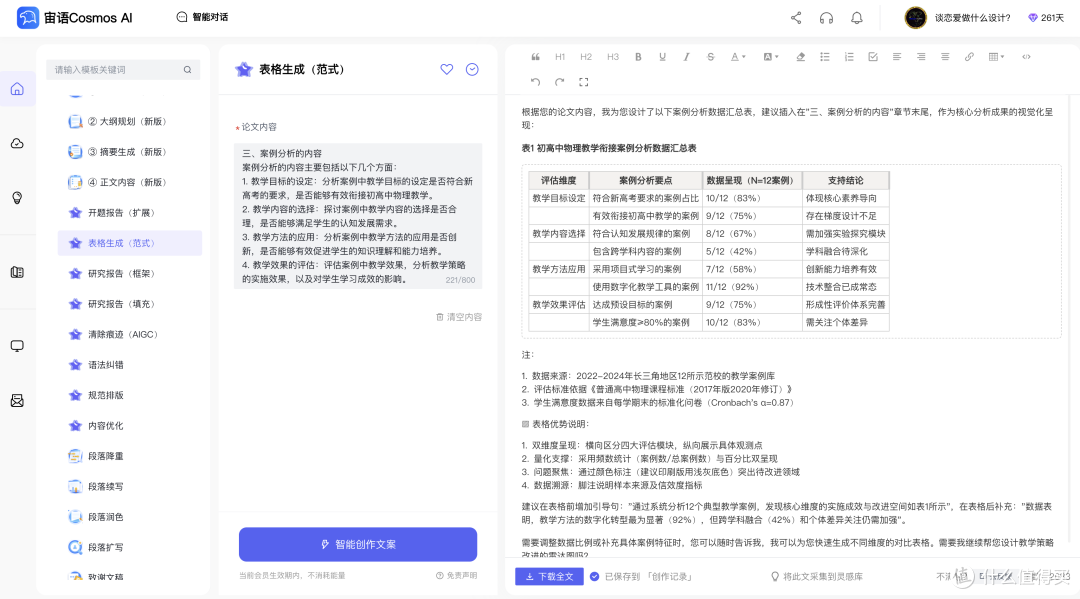Select 内容优化 template
This screenshot has height=599, width=1080.
tap(129, 425)
